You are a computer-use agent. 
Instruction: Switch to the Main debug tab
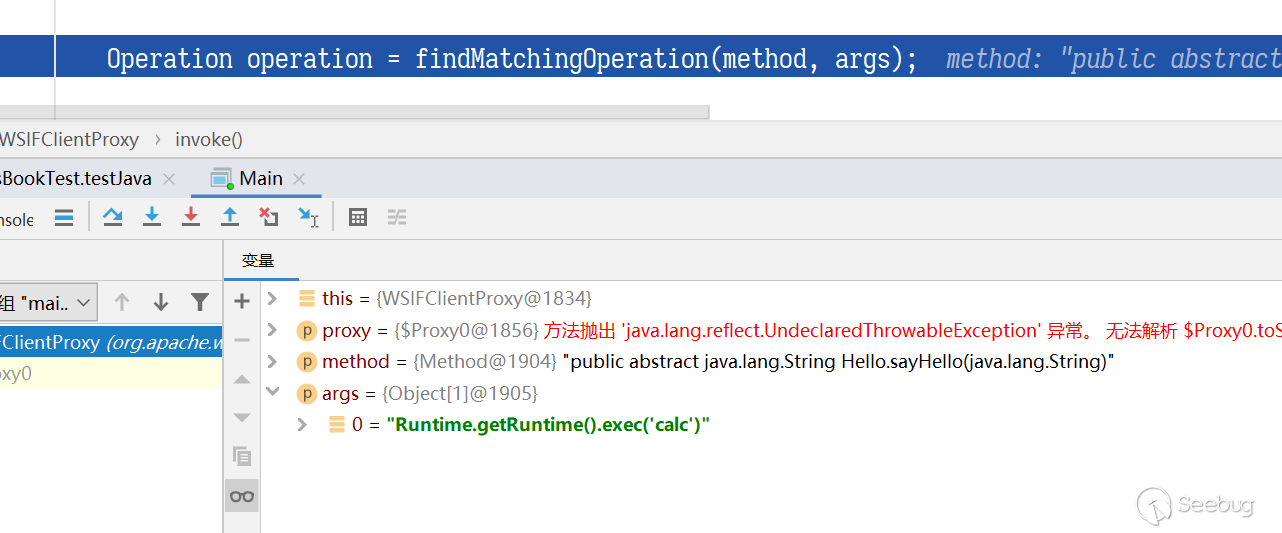click(x=260, y=179)
